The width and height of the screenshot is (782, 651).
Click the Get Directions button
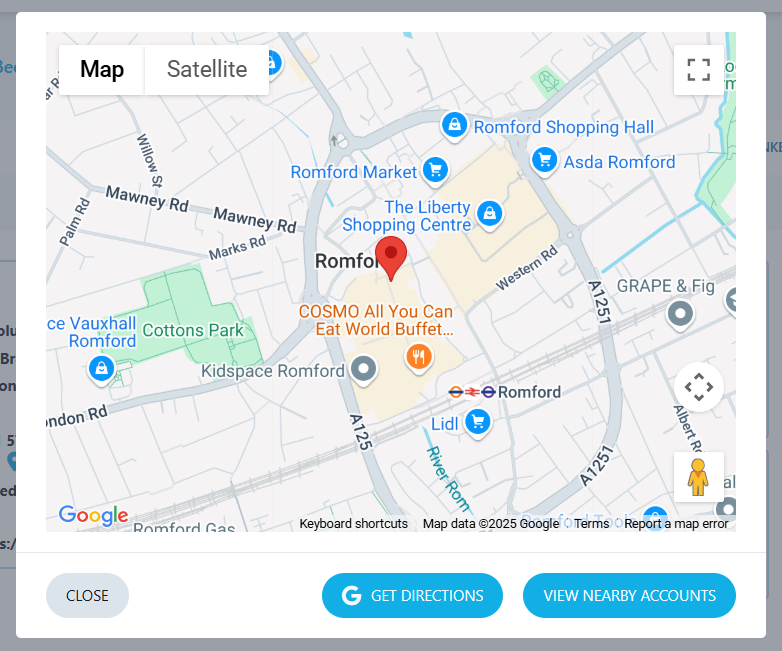[412, 595]
